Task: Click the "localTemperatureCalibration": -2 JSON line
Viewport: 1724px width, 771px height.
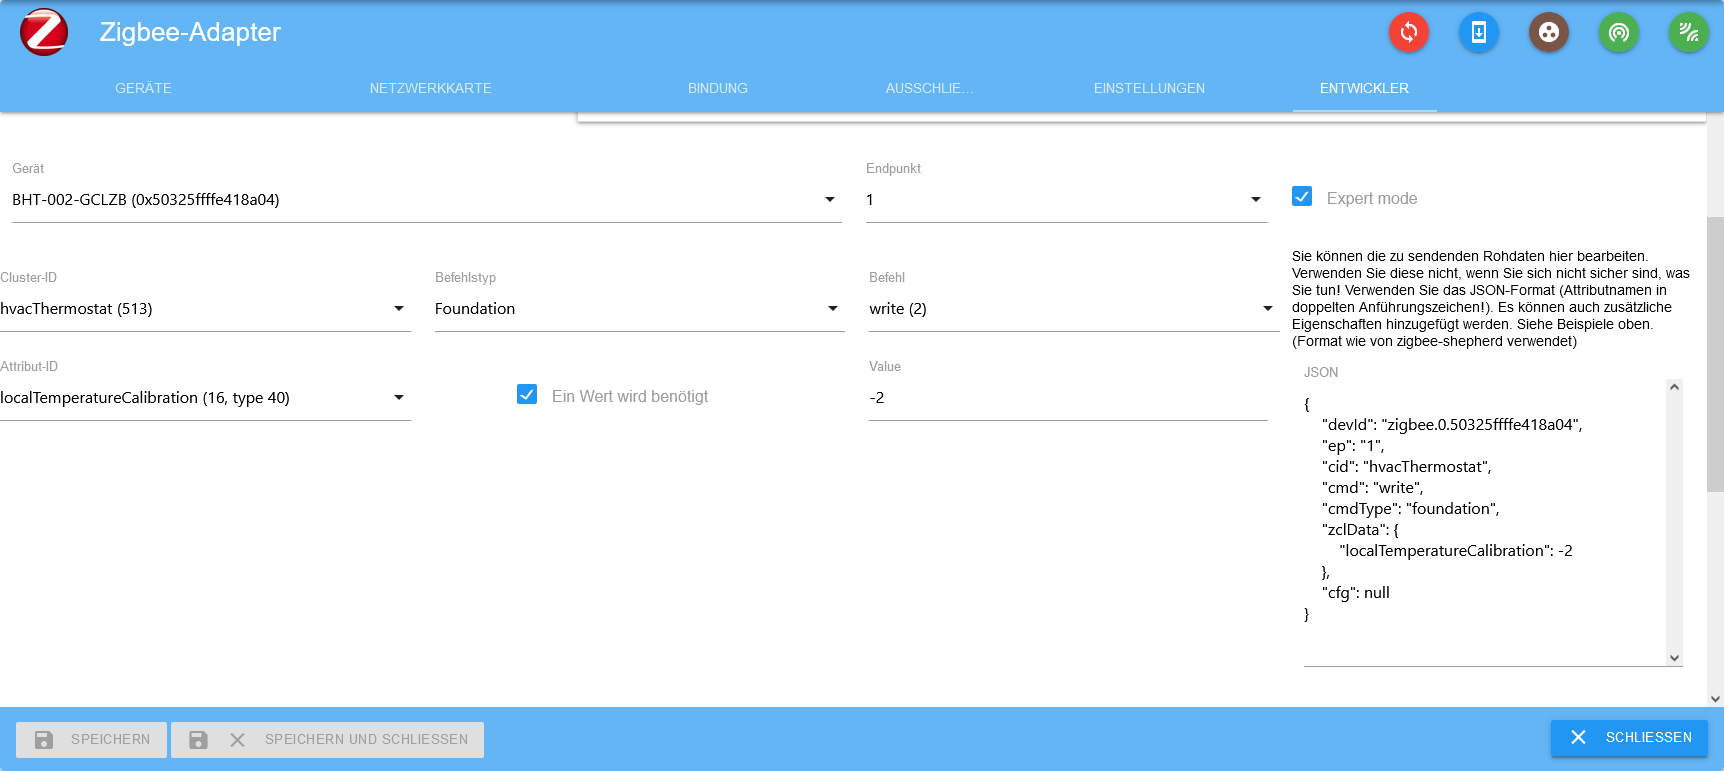Action: coord(1456,551)
